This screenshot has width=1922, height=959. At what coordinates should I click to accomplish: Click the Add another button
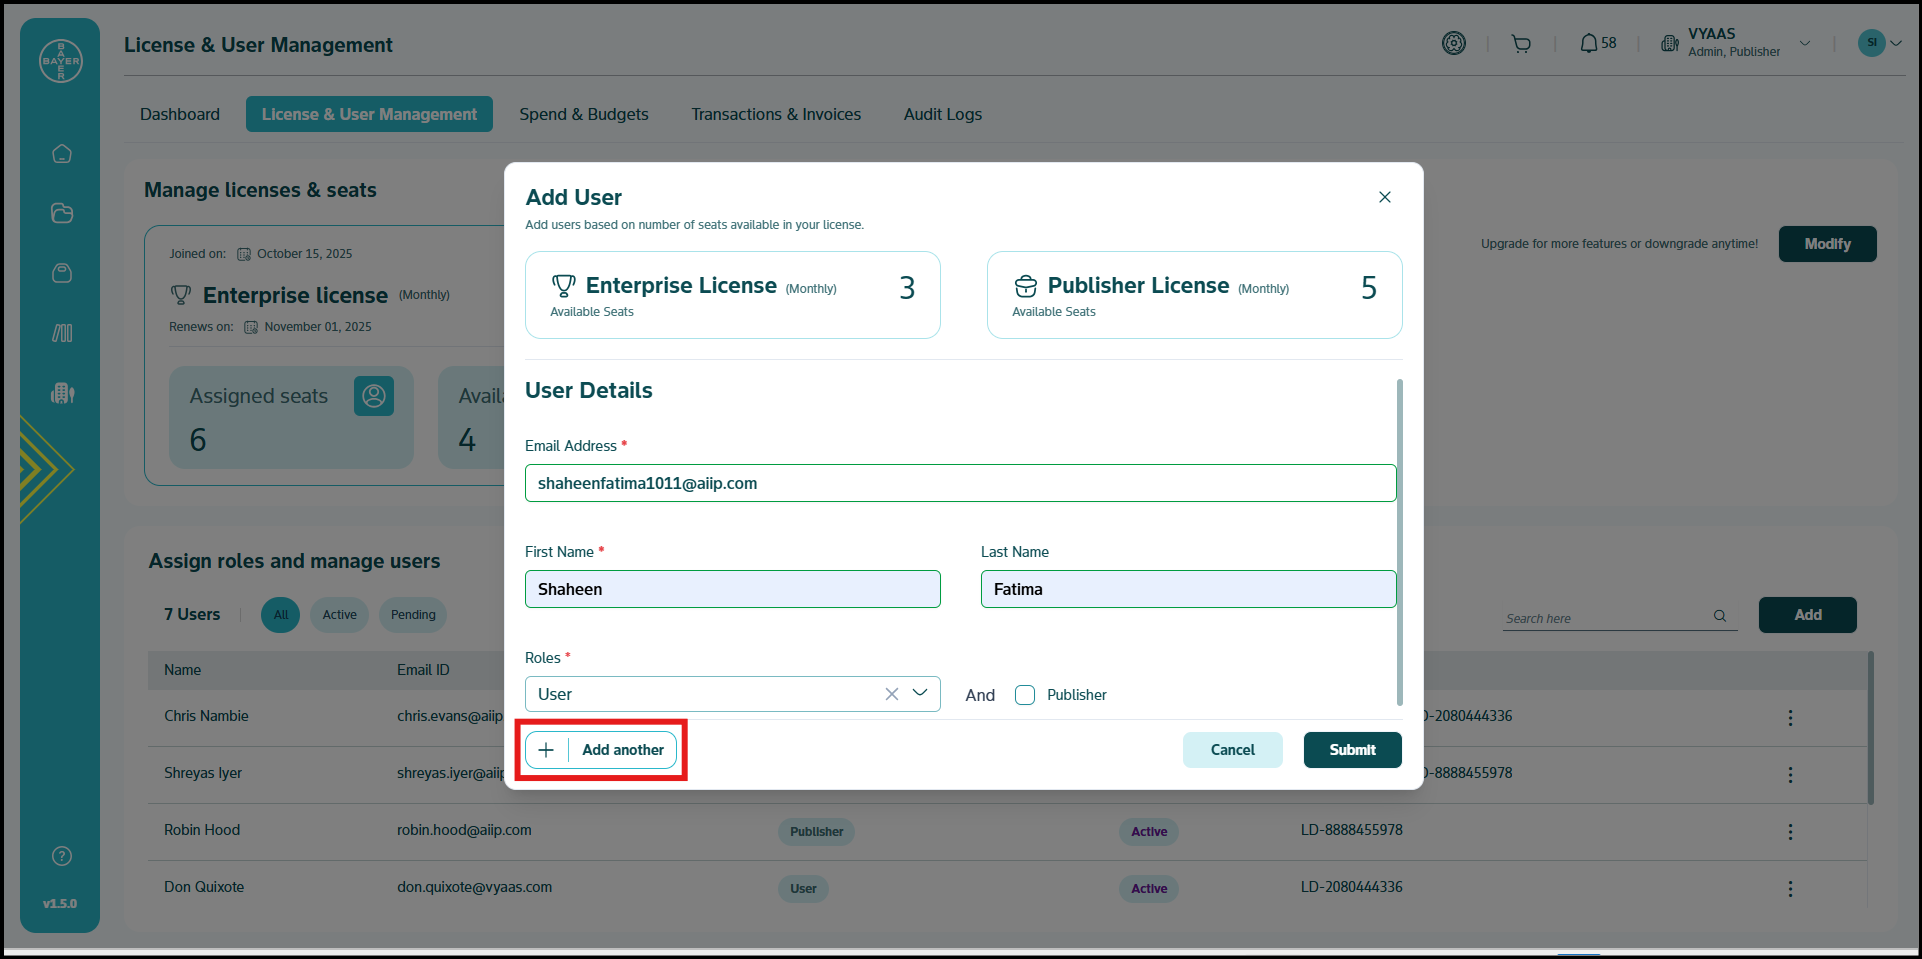tap(601, 750)
